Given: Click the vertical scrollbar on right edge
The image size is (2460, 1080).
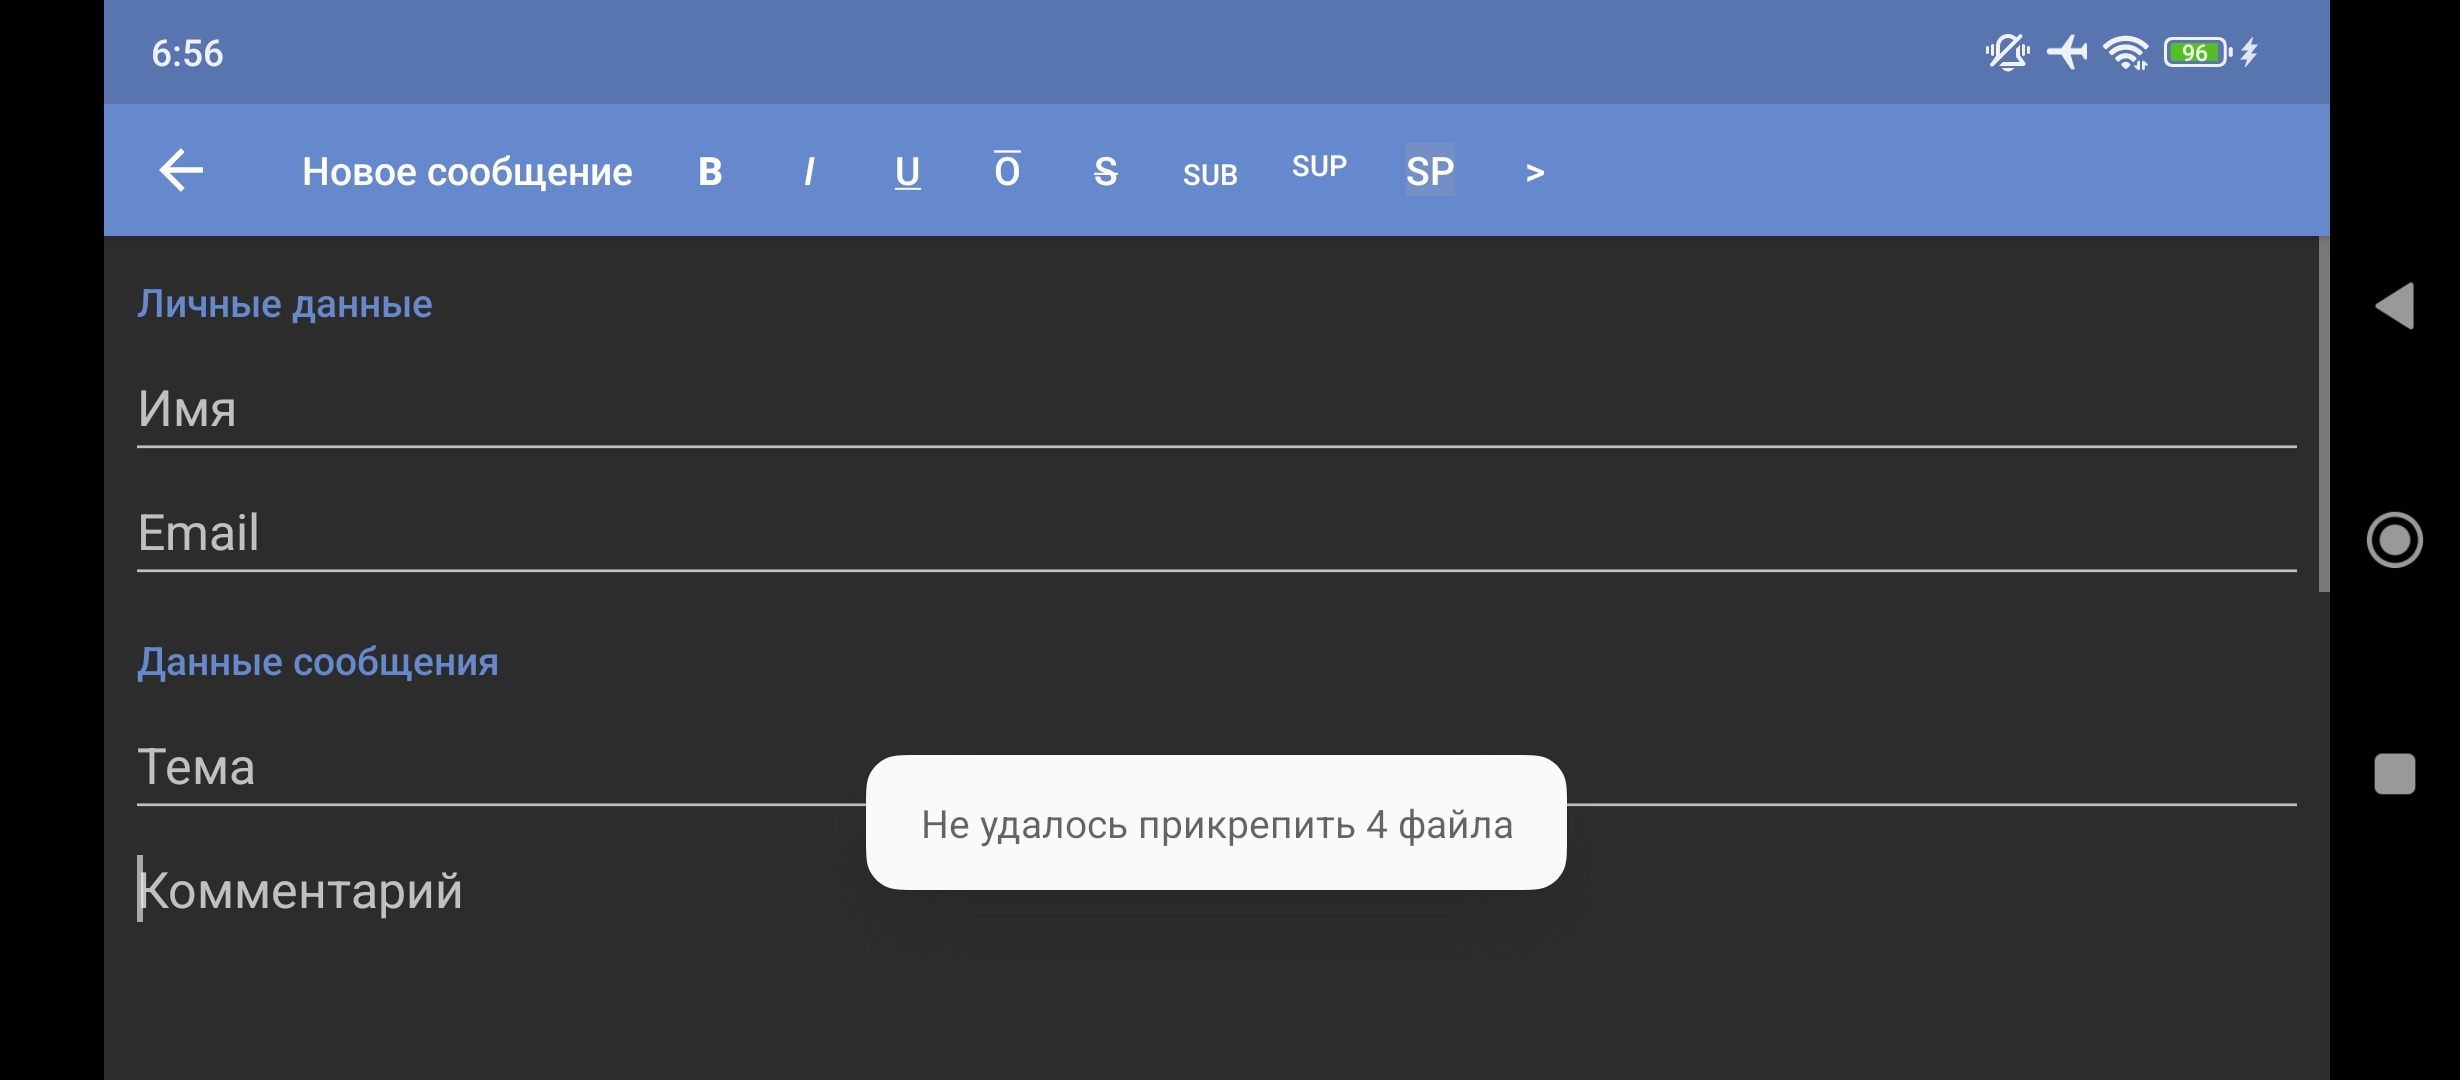Looking at the screenshot, I should pyautogui.click(x=2323, y=414).
